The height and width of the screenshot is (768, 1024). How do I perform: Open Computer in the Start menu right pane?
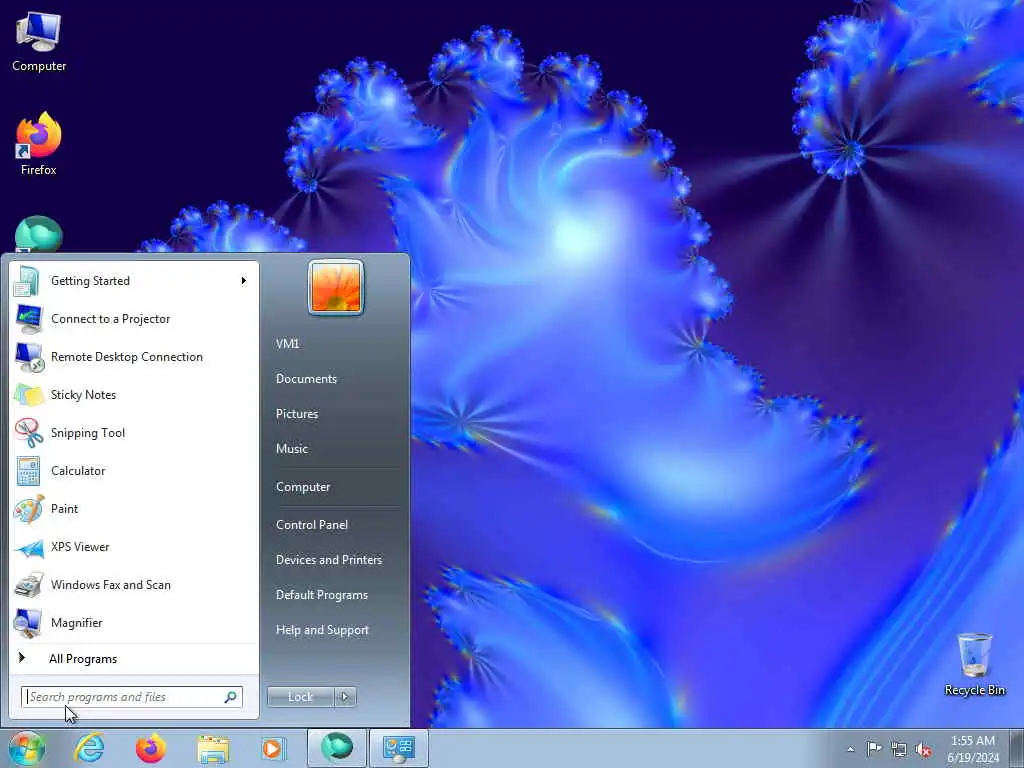(303, 487)
